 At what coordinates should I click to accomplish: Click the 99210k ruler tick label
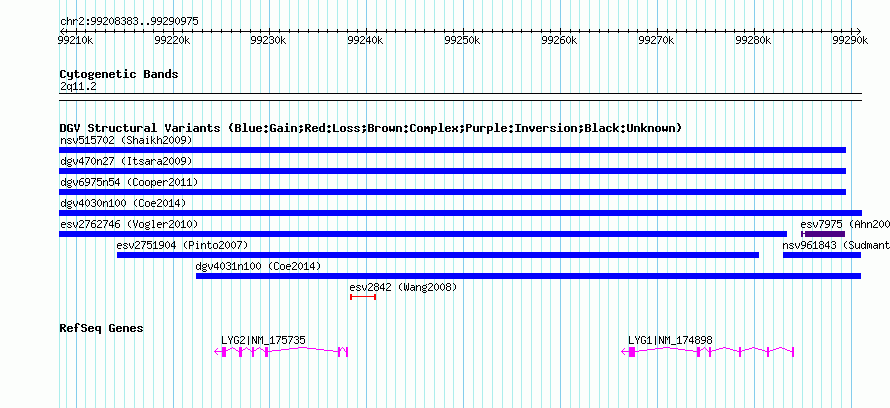coord(75,40)
